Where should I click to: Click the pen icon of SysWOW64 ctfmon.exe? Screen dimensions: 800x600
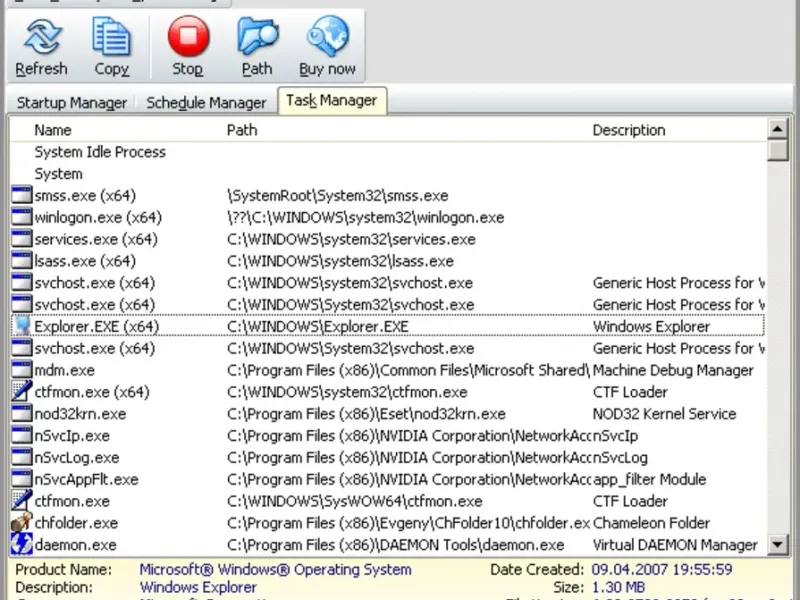21,501
